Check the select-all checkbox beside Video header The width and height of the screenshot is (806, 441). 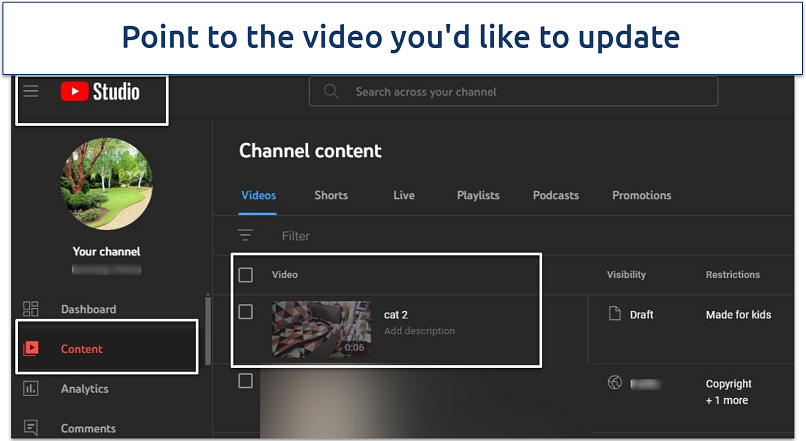click(x=246, y=274)
